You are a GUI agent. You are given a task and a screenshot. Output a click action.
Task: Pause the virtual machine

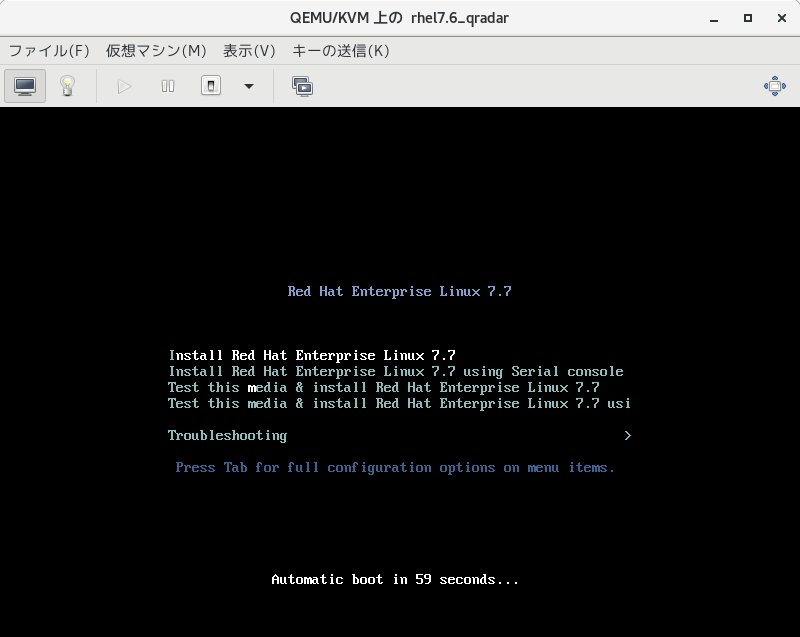168,86
